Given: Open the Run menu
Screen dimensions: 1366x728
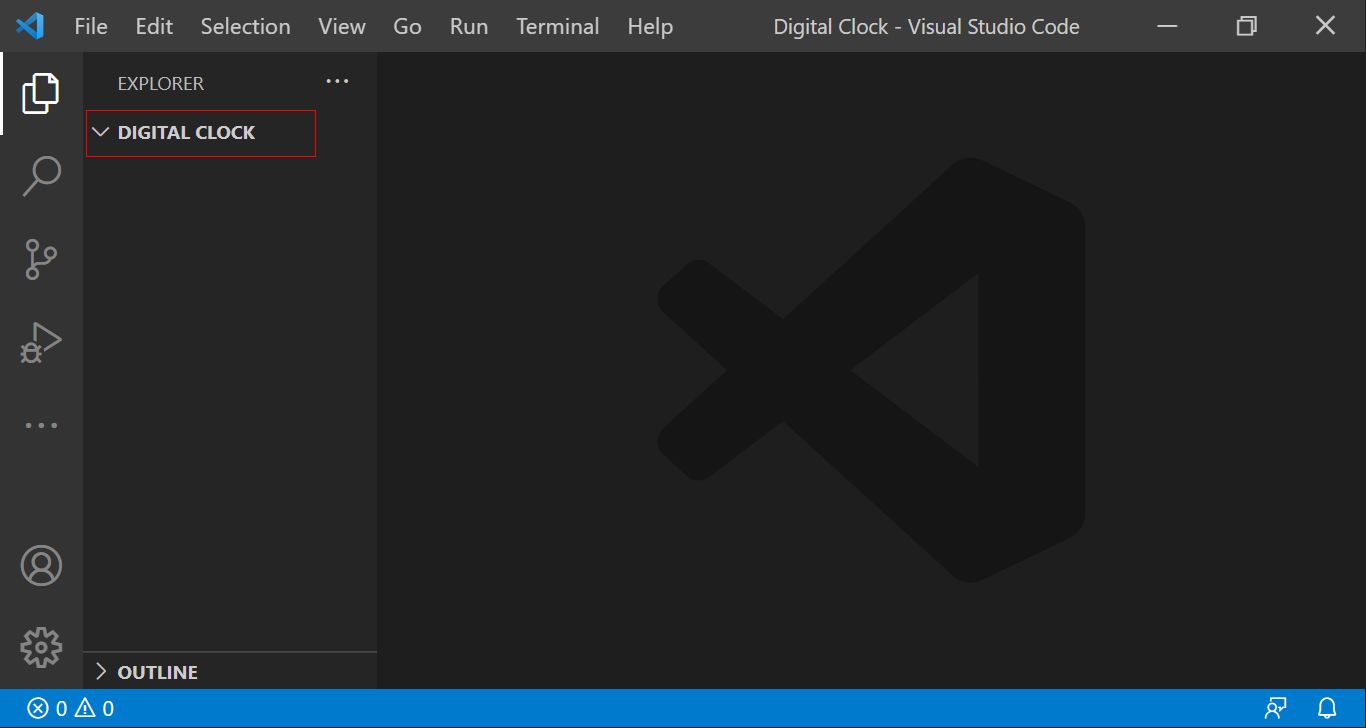Looking at the screenshot, I should click(469, 26).
